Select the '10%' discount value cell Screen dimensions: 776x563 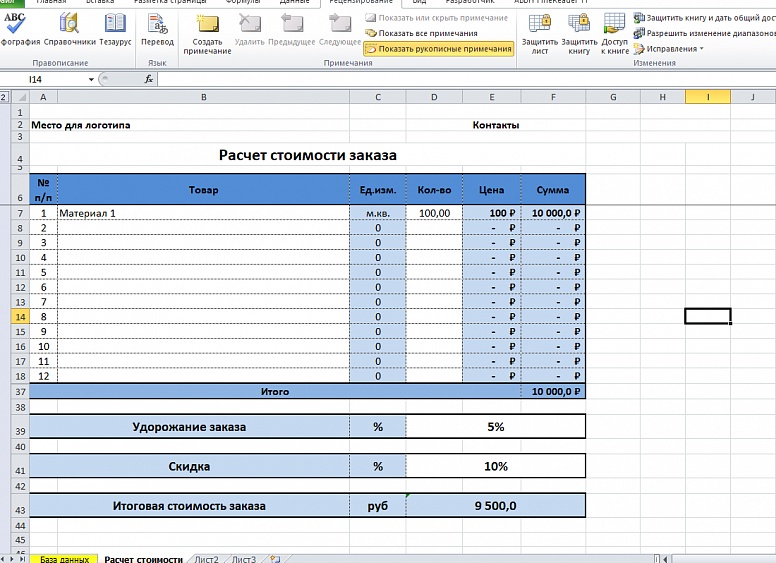[x=495, y=466]
